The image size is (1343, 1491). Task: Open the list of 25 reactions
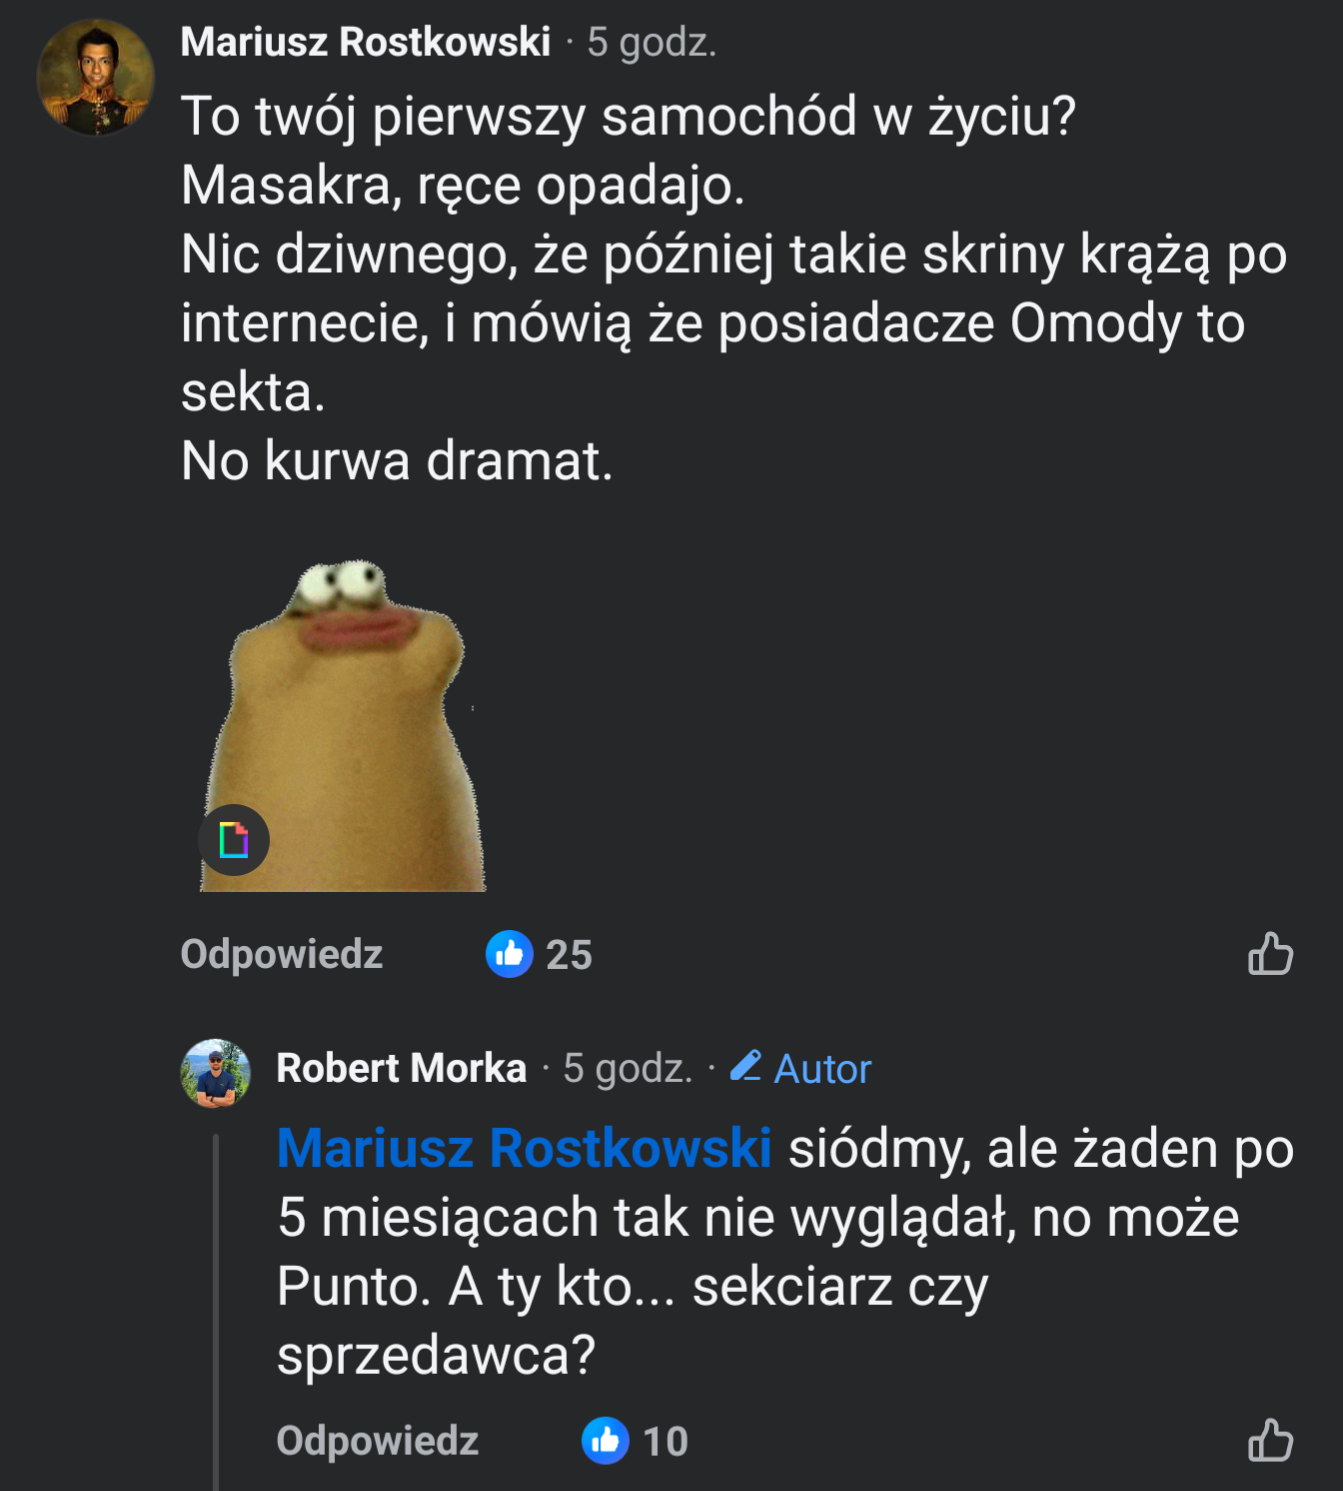click(569, 955)
